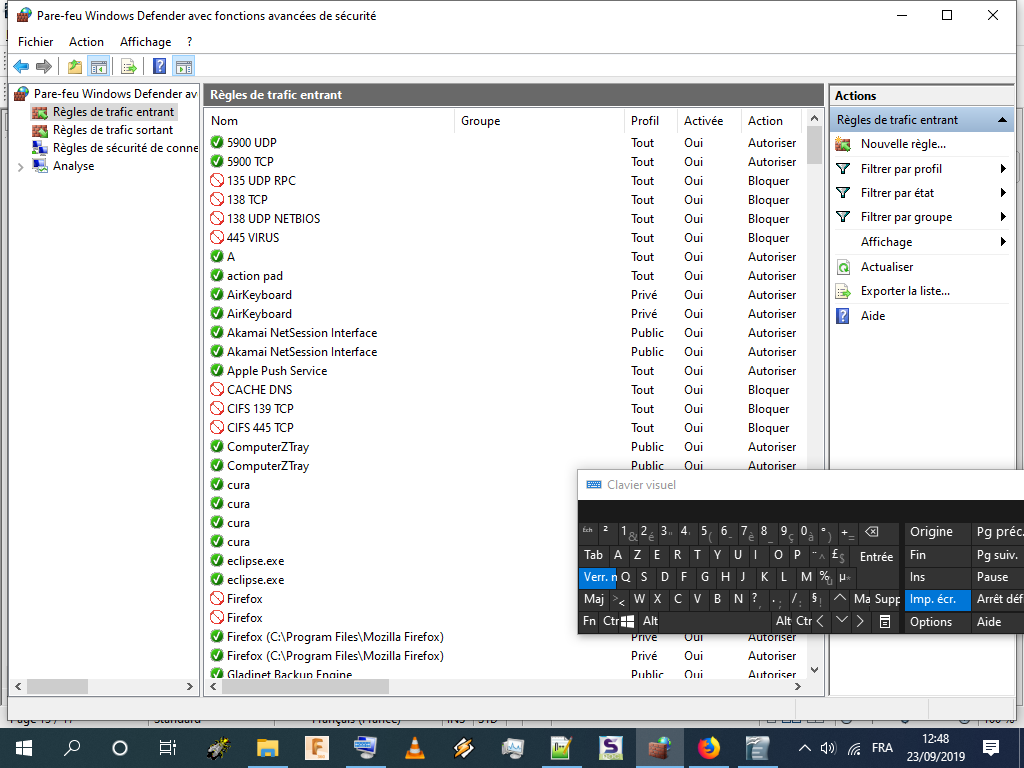
Task: Click Actualiser in the Actions pane
Action: pyautogui.click(x=886, y=267)
